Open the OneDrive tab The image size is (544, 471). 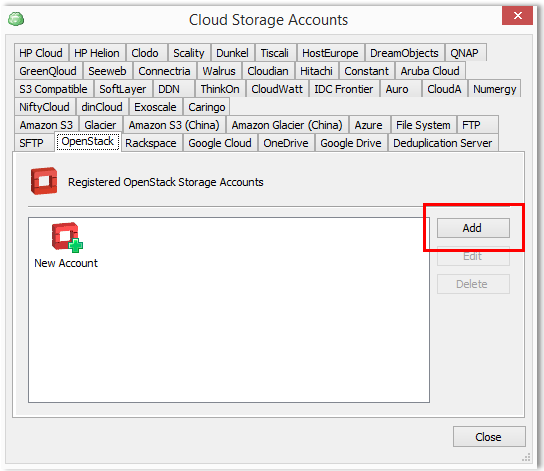pyautogui.click(x=286, y=143)
